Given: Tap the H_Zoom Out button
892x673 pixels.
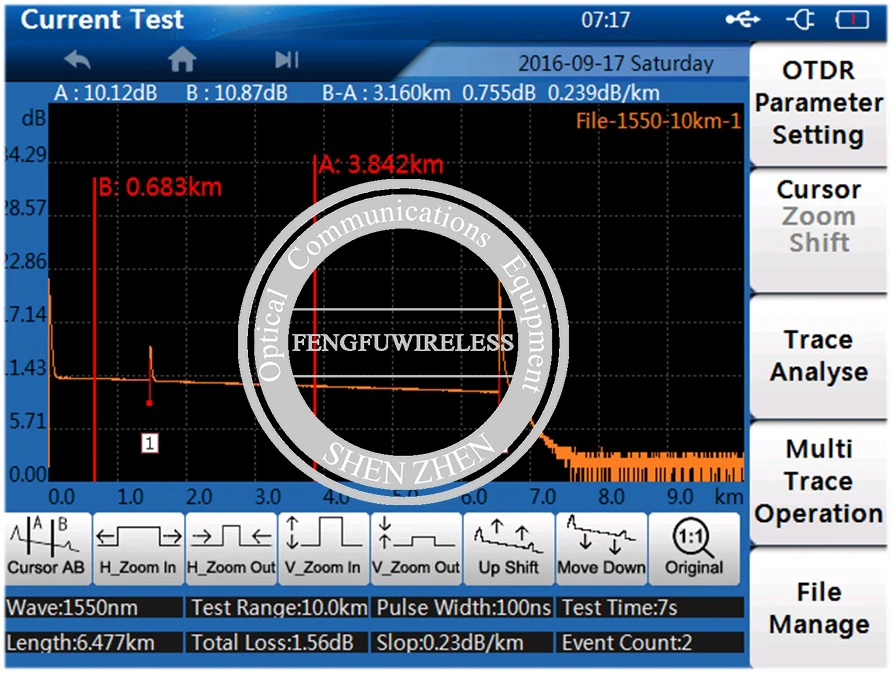Looking at the screenshot, I should (232, 548).
